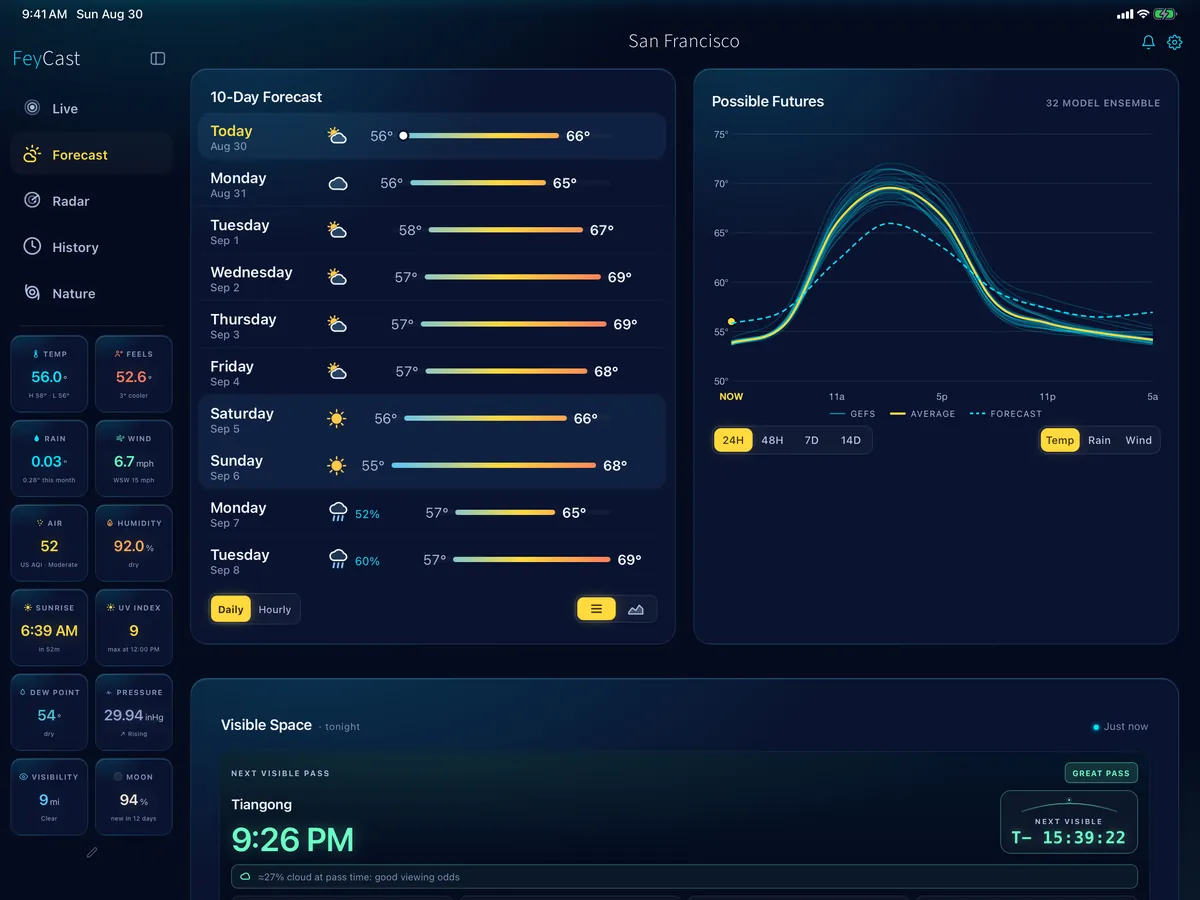This screenshot has height=900, width=1200.
Task: Open the Moon tile
Action: [x=134, y=797]
